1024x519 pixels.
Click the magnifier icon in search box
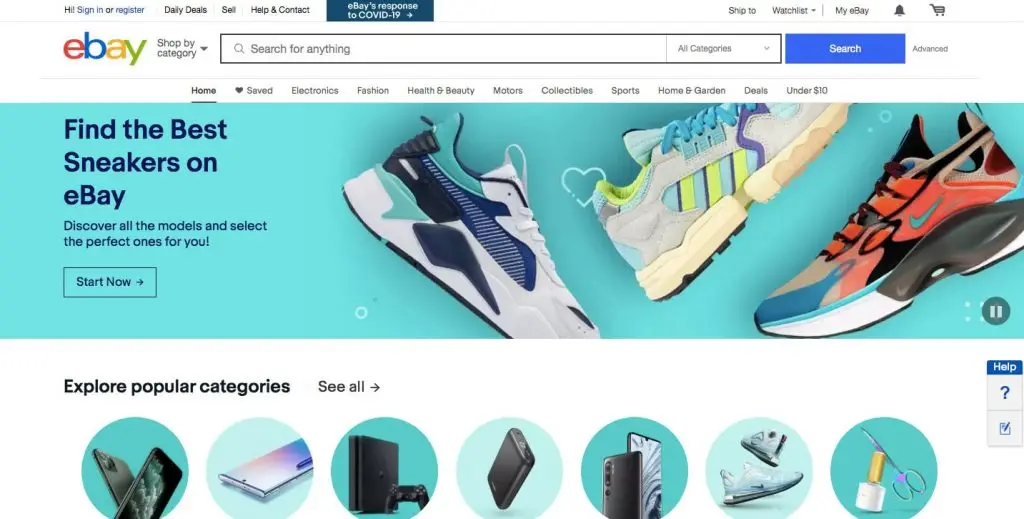[239, 48]
